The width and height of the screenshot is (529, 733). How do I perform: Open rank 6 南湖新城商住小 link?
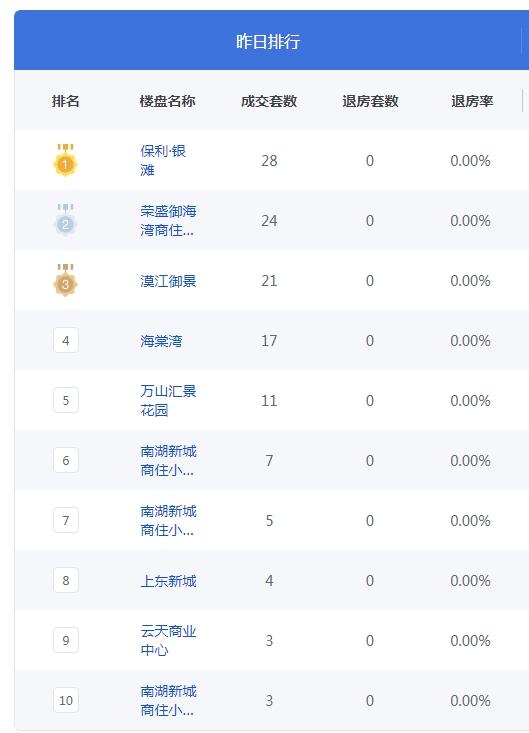(x=168, y=460)
